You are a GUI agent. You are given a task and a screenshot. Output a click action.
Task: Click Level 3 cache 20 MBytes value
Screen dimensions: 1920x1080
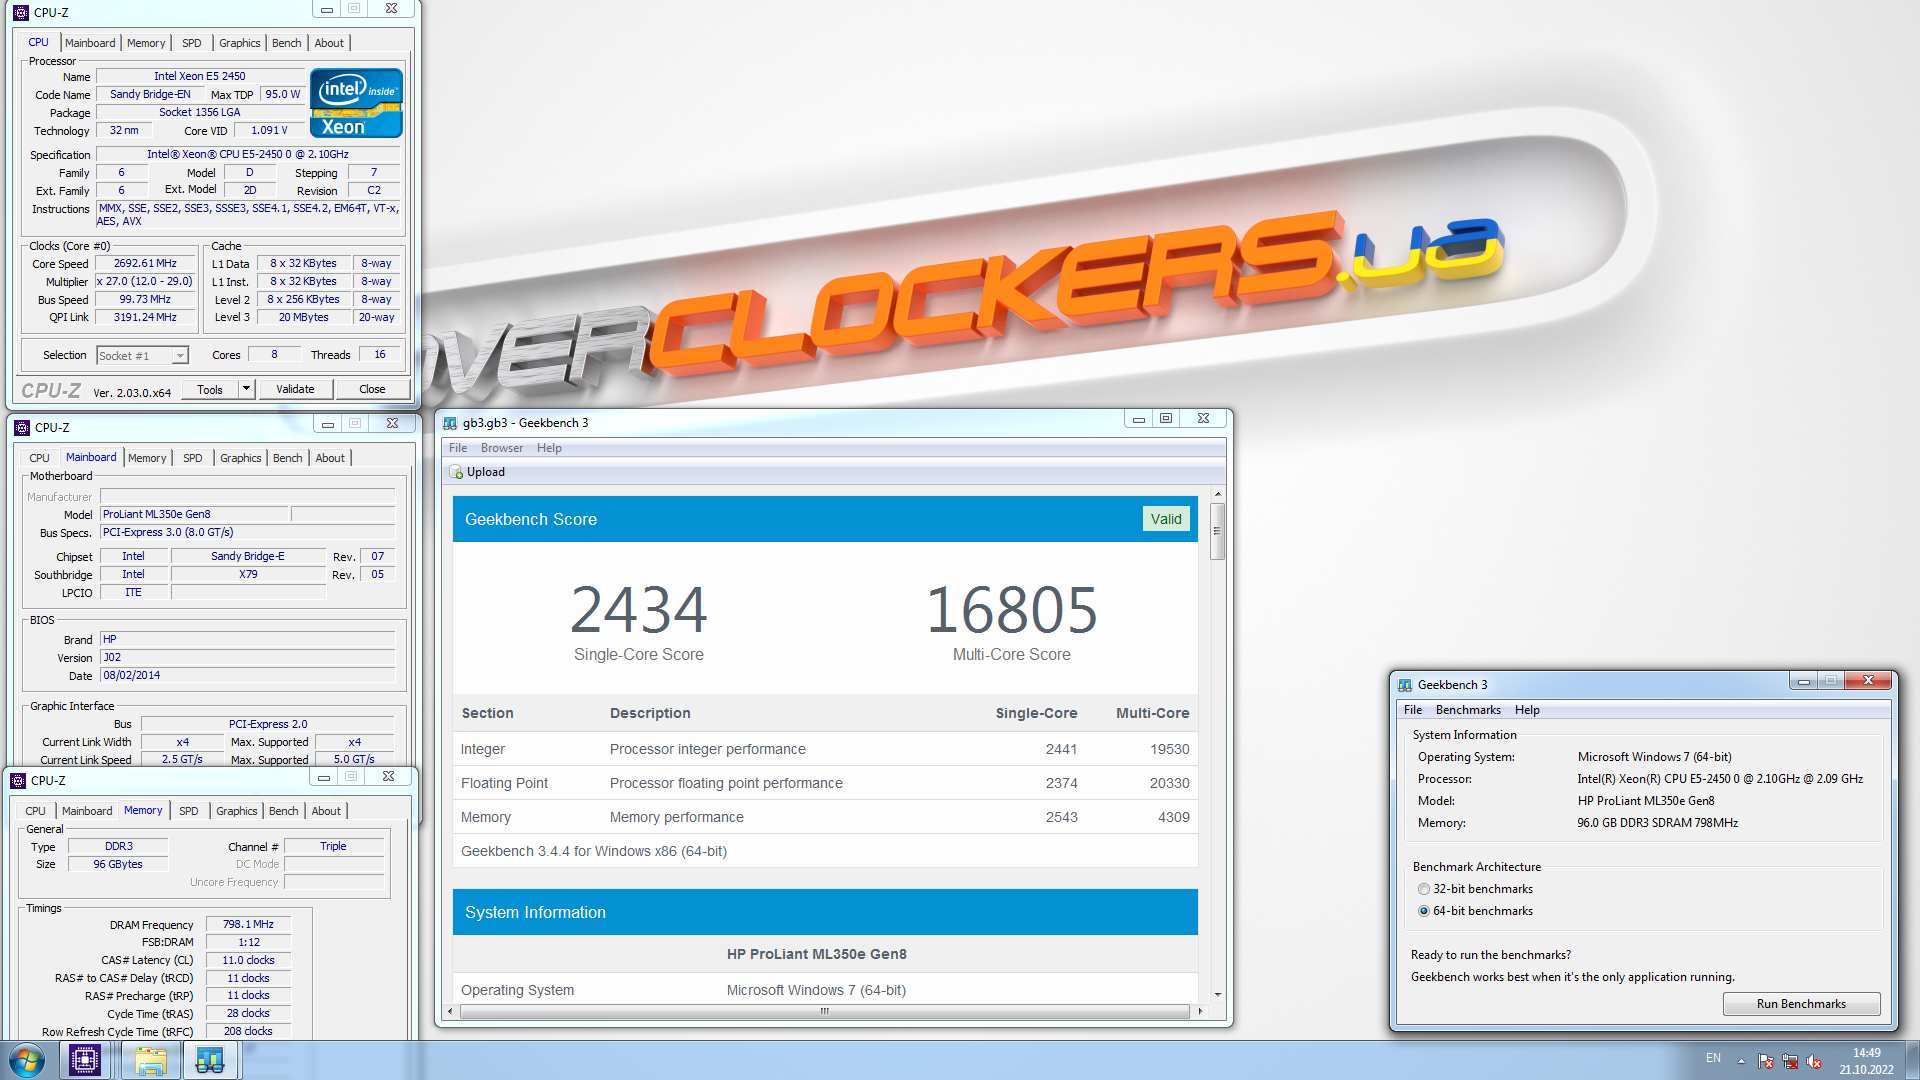pos(304,318)
